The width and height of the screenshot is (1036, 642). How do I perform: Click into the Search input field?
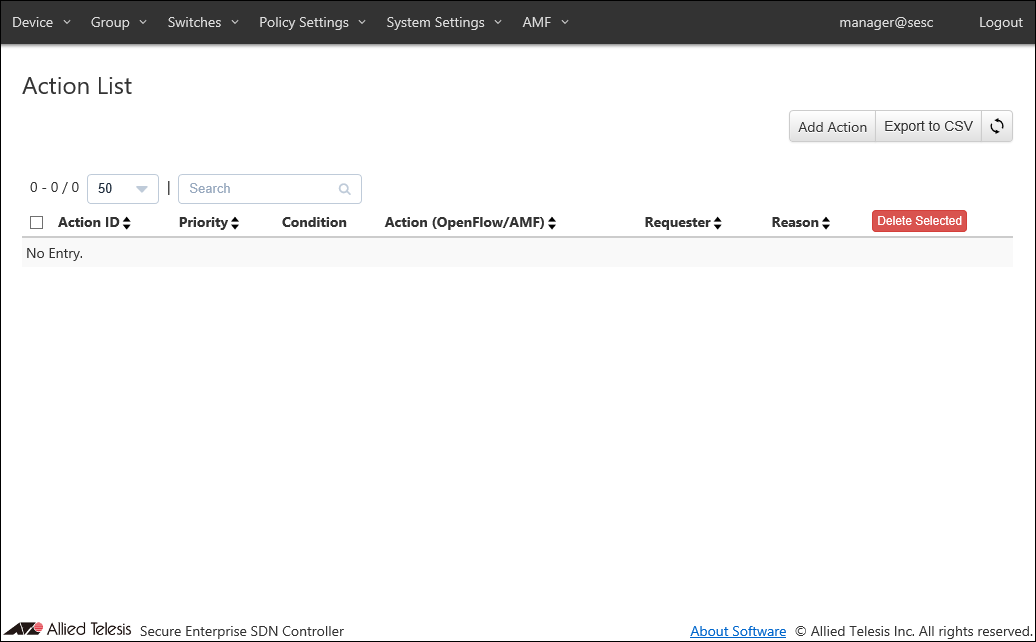click(x=260, y=189)
